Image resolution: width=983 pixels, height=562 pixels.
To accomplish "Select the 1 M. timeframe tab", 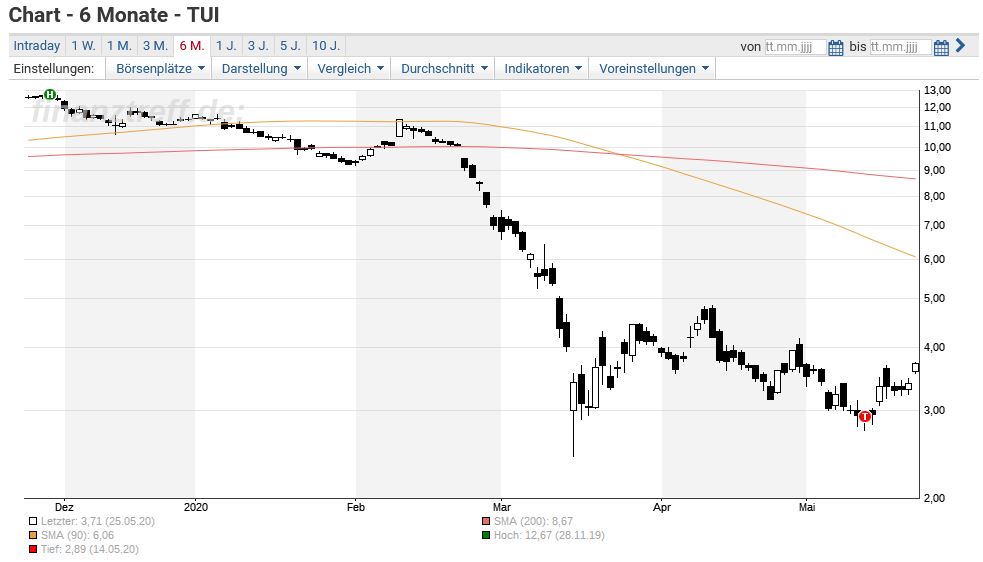I will pos(119,46).
